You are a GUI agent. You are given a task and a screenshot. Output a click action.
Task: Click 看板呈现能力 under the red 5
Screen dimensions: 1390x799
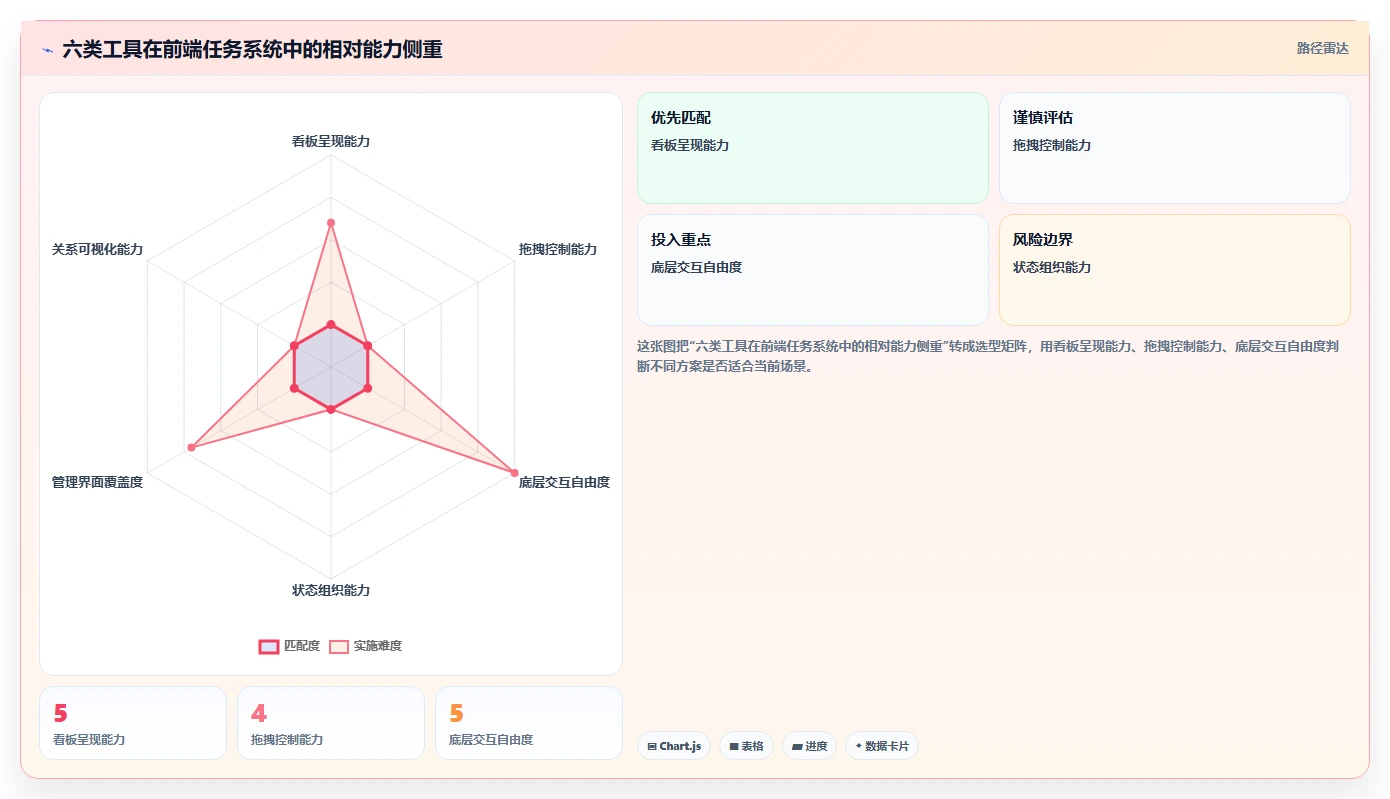(x=89, y=740)
